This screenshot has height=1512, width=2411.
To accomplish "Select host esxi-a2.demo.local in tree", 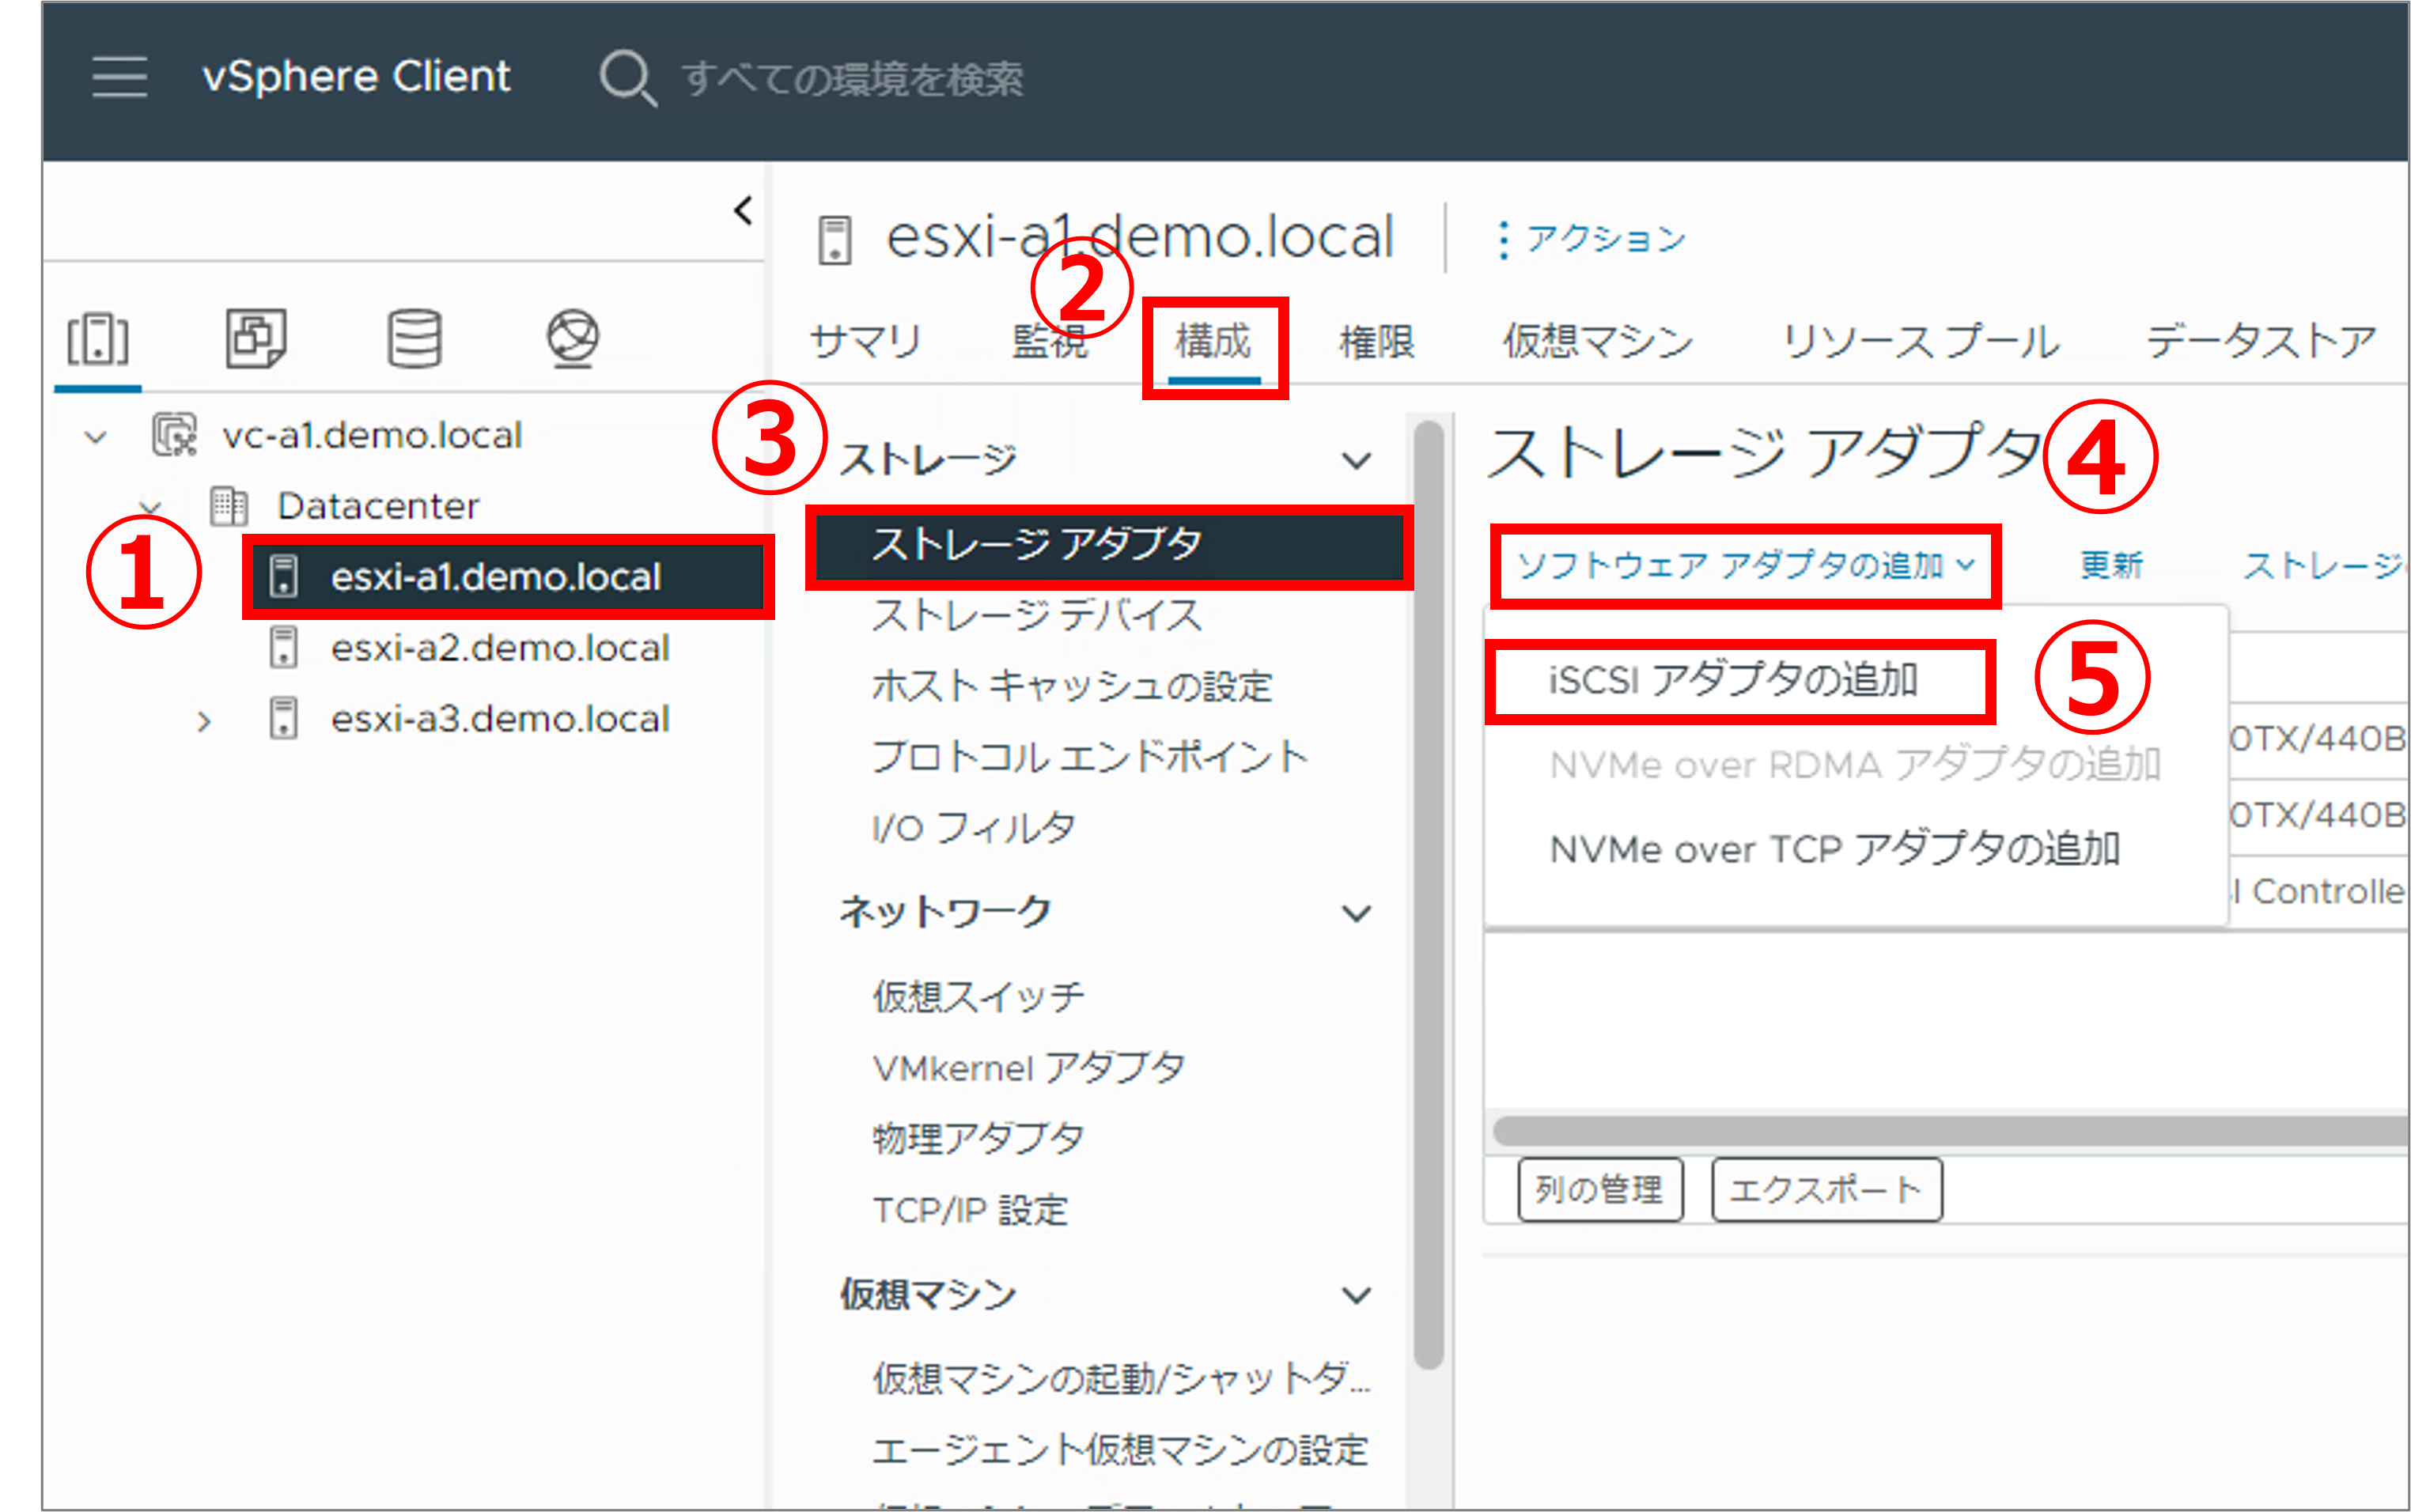I will click(x=500, y=648).
